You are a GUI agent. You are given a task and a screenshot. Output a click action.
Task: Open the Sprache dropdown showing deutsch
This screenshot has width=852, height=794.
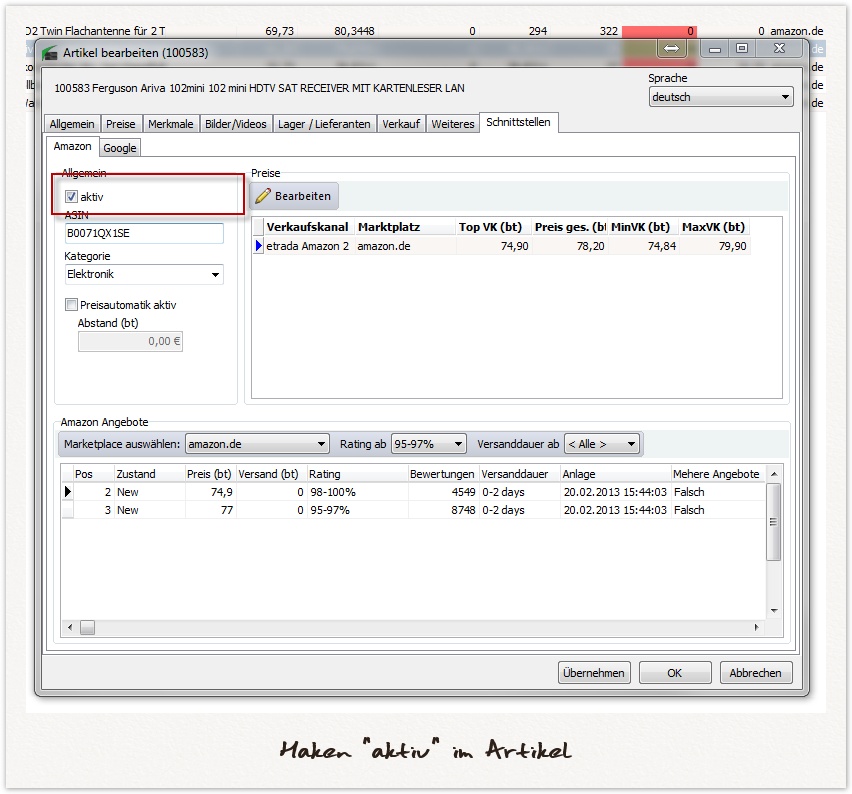coord(786,96)
